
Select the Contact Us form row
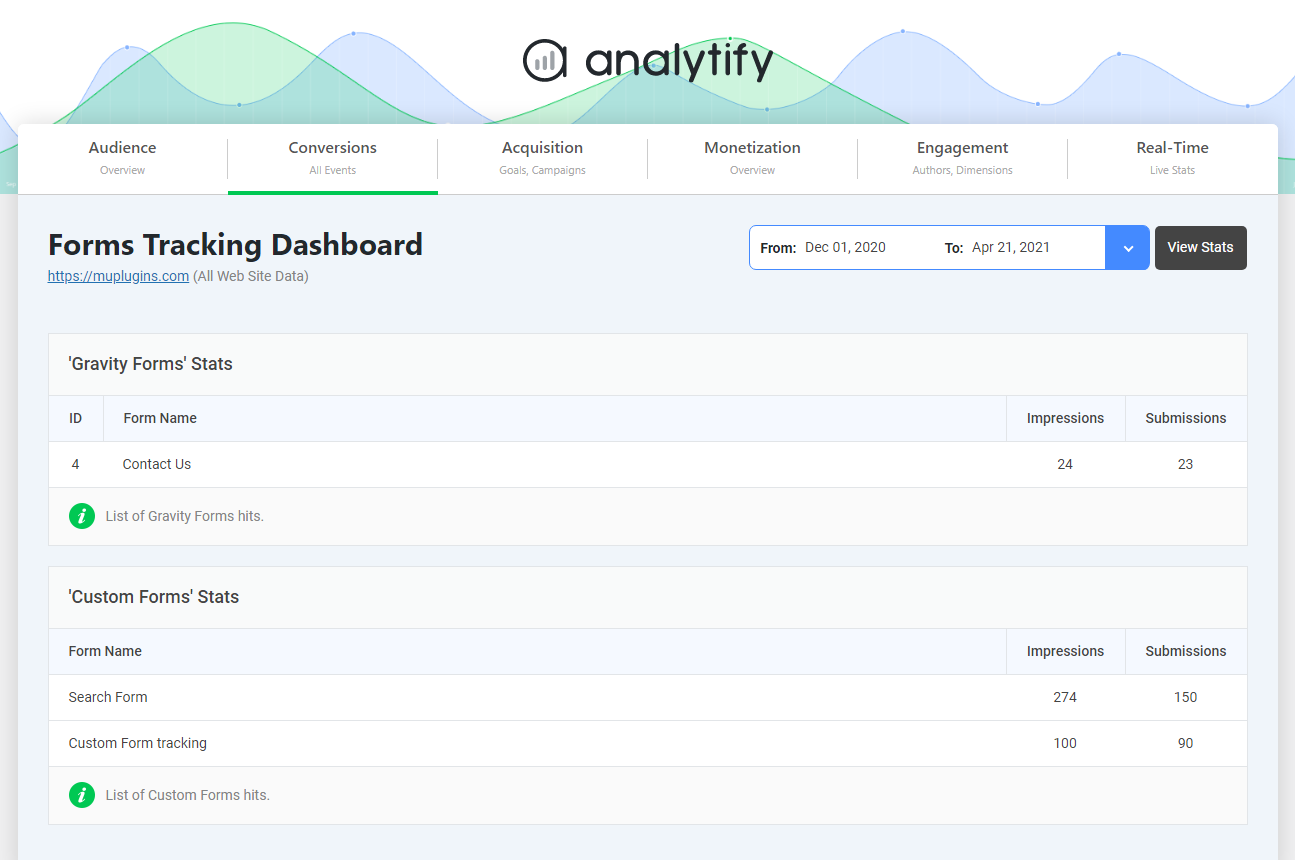pos(157,464)
